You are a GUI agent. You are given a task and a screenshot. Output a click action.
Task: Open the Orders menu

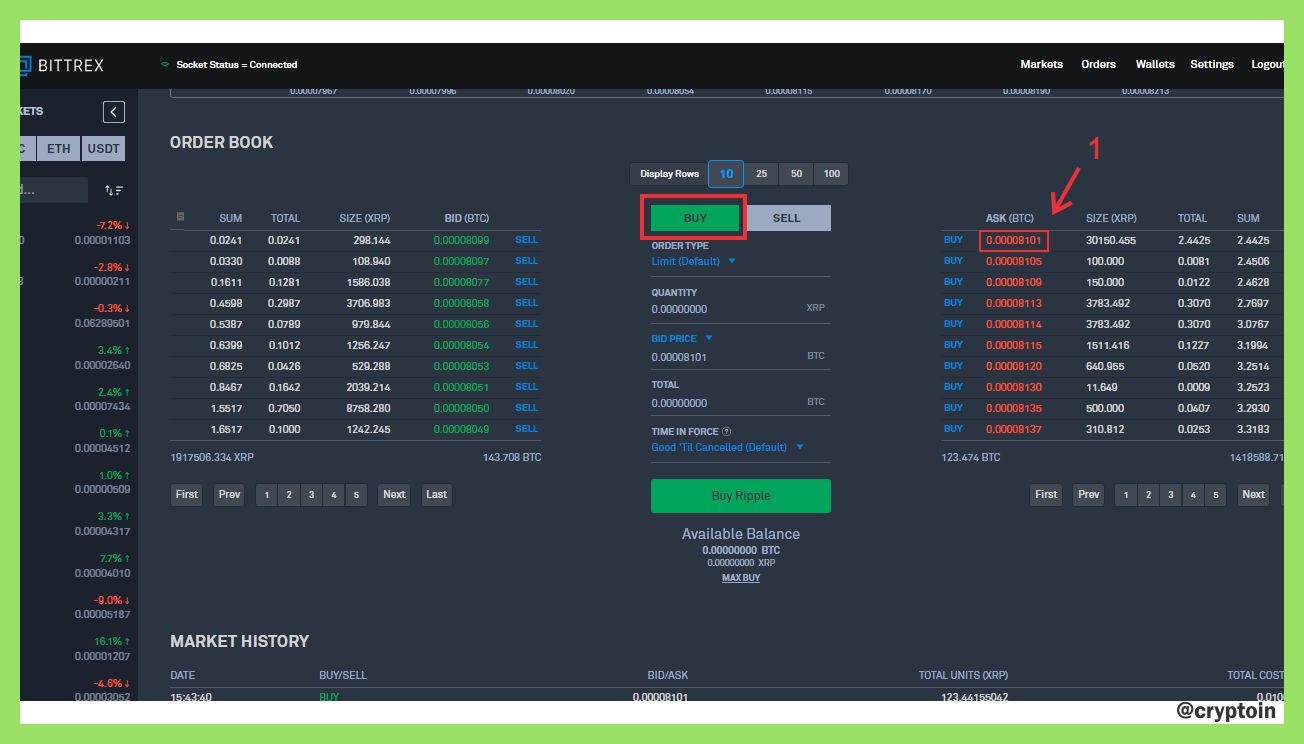point(1098,64)
